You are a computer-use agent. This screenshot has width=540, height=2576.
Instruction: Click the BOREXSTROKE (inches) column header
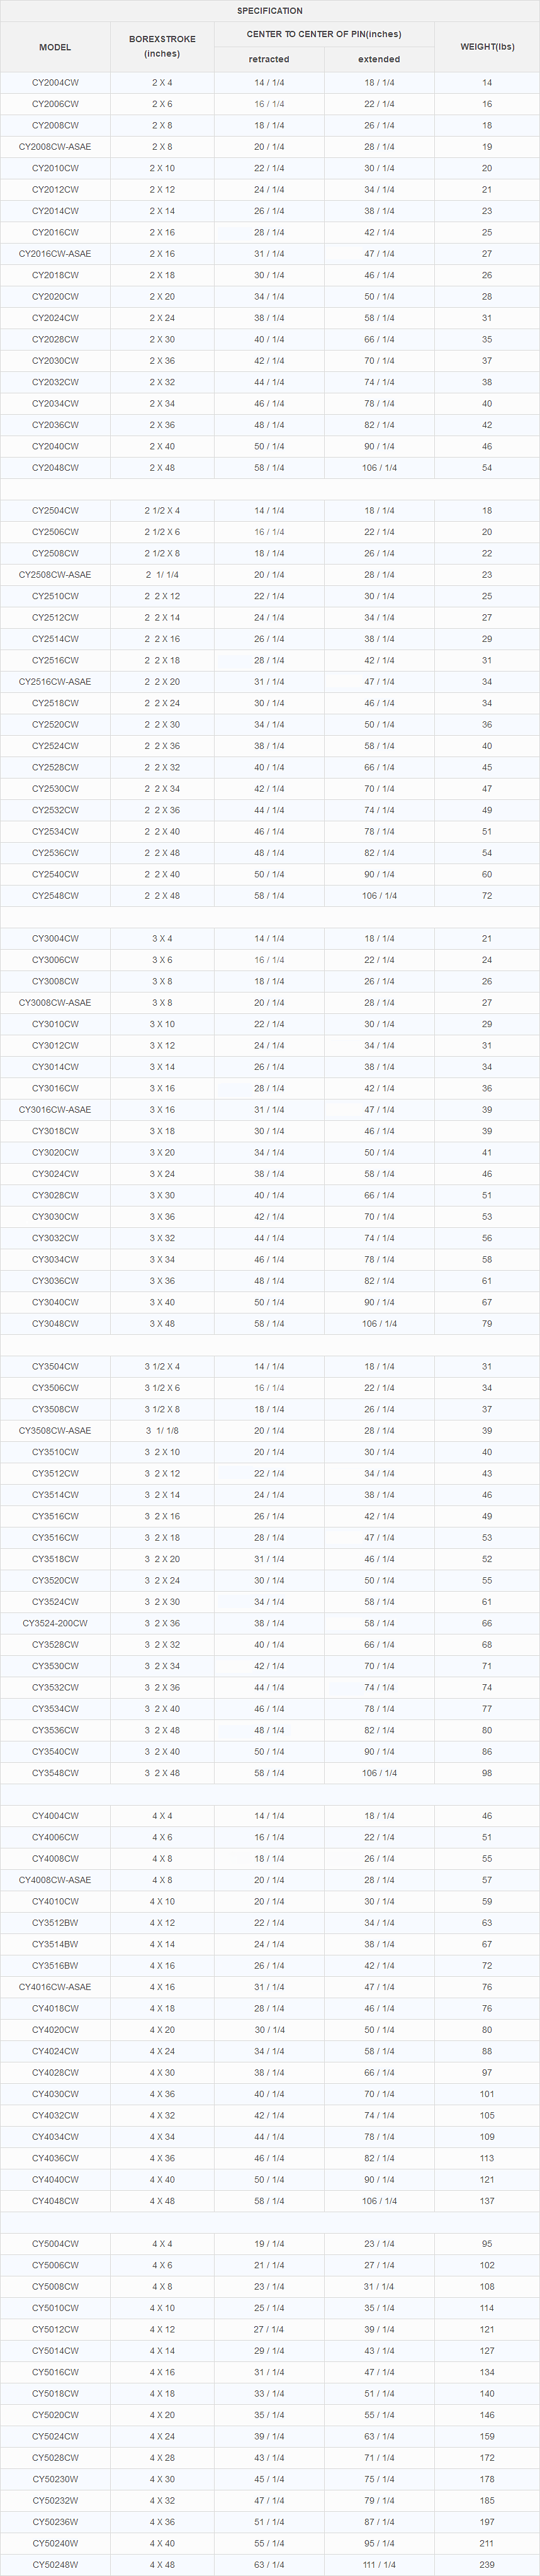point(162,47)
